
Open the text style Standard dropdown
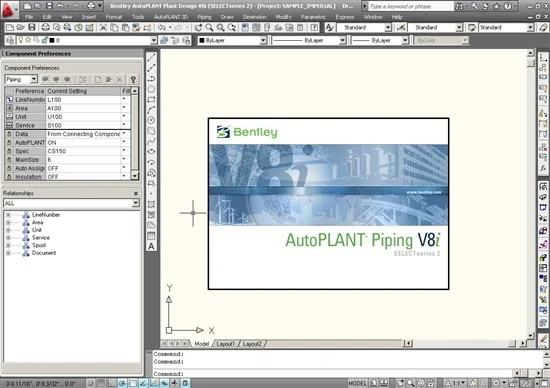point(388,27)
